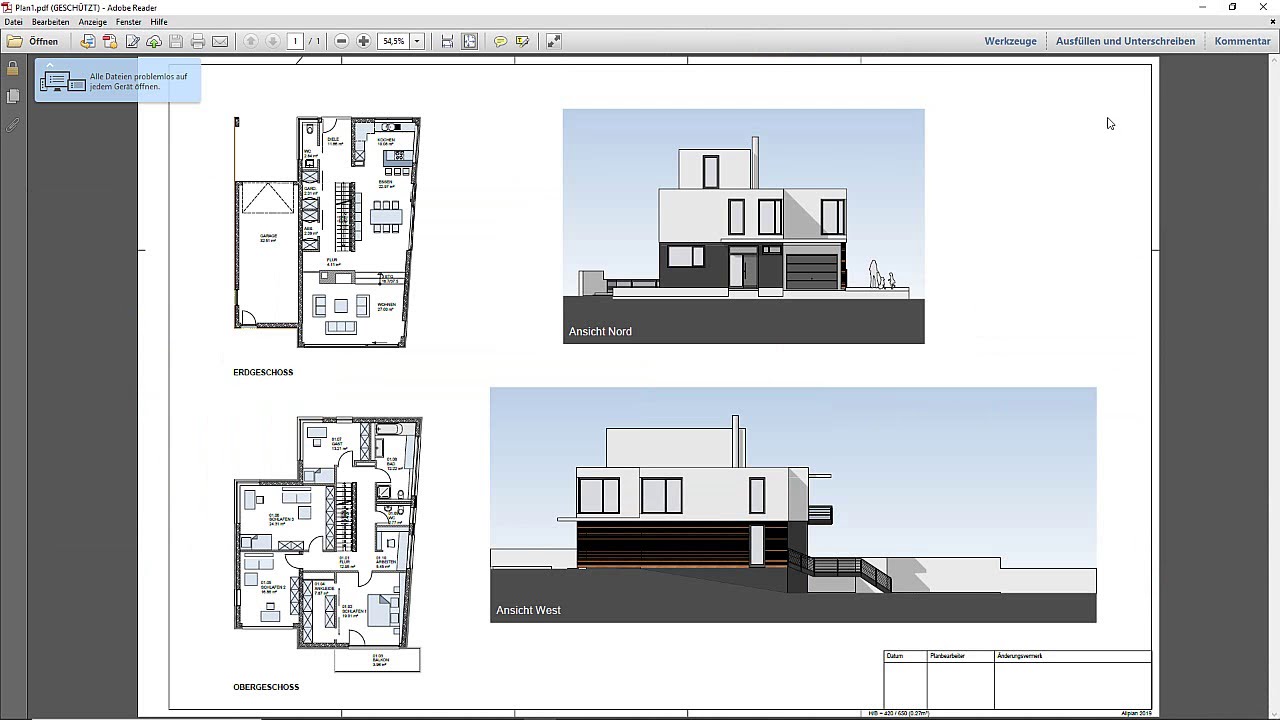Switch to read mode icon
The width and height of the screenshot is (1280, 720).
(553, 41)
